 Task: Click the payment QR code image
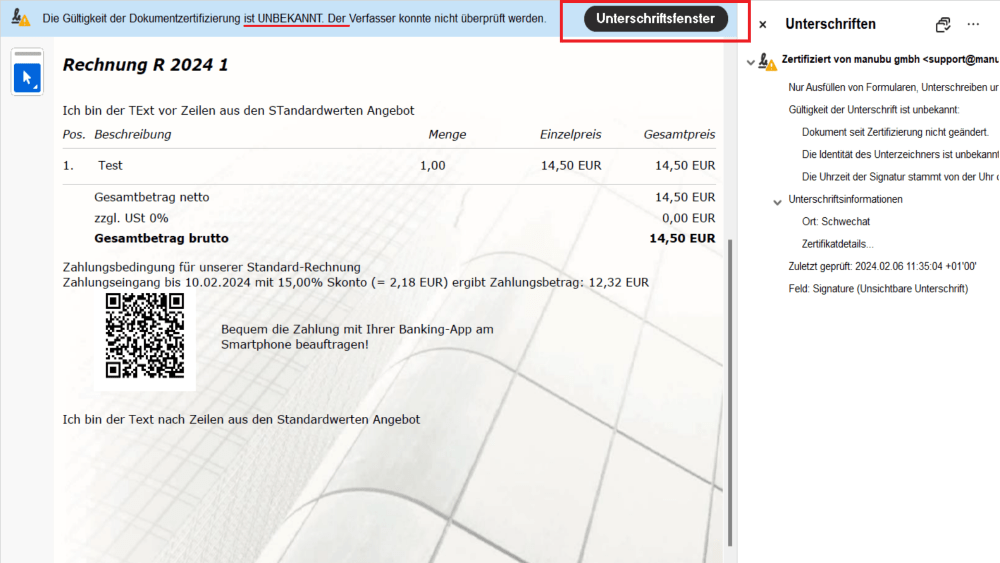tap(145, 337)
